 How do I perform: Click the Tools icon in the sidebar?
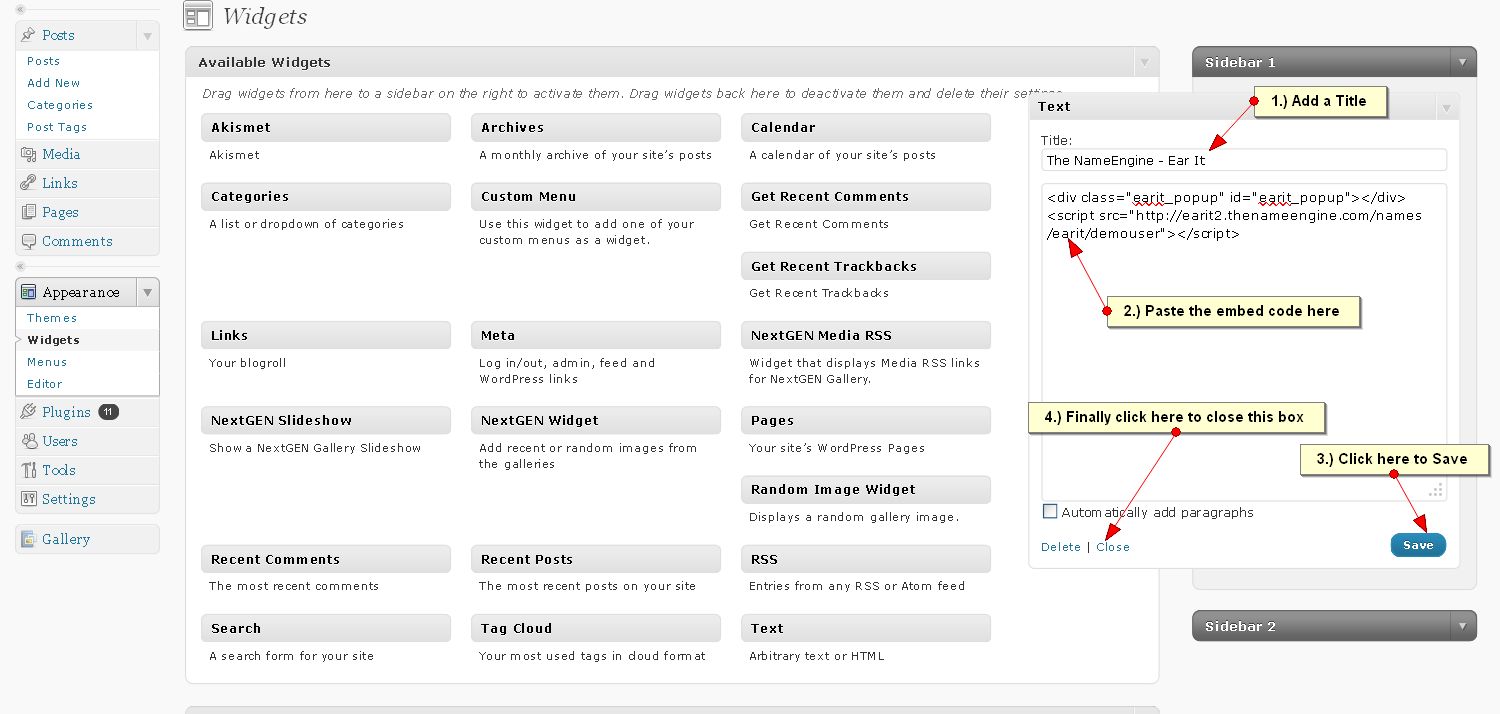click(x=28, y=470)
